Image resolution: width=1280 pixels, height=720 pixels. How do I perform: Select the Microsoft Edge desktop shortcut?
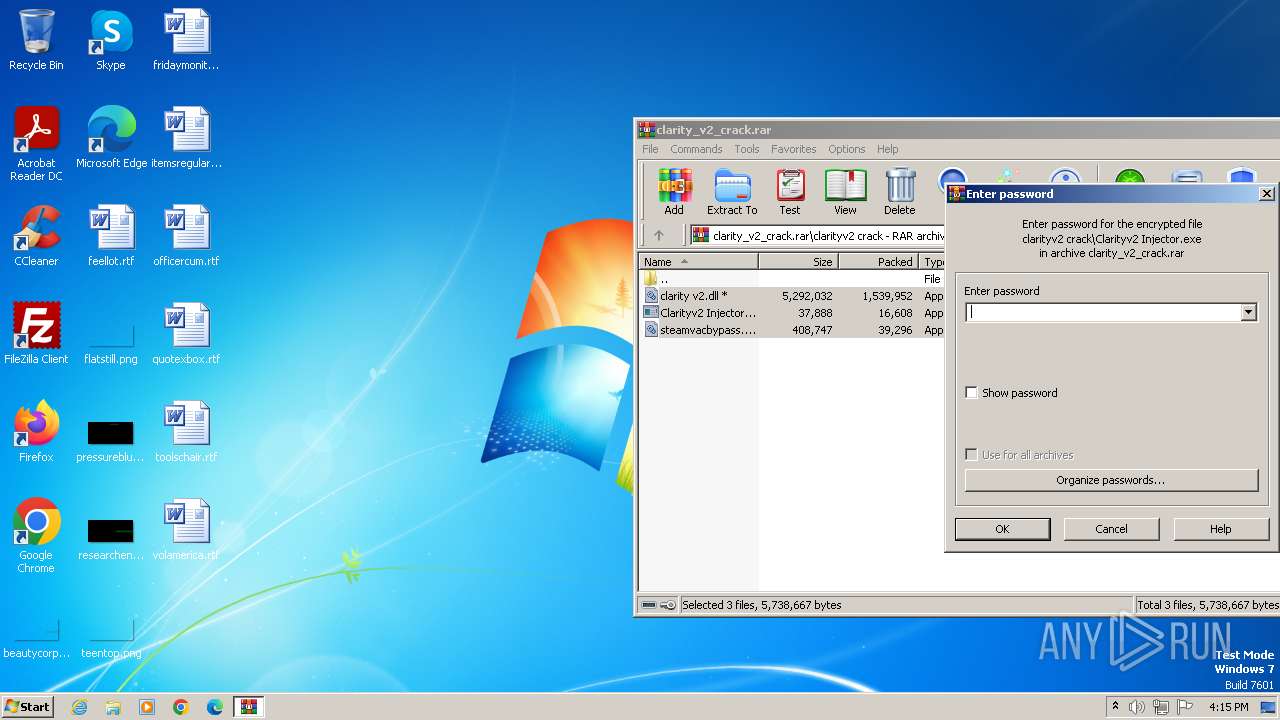click(111, 138)
